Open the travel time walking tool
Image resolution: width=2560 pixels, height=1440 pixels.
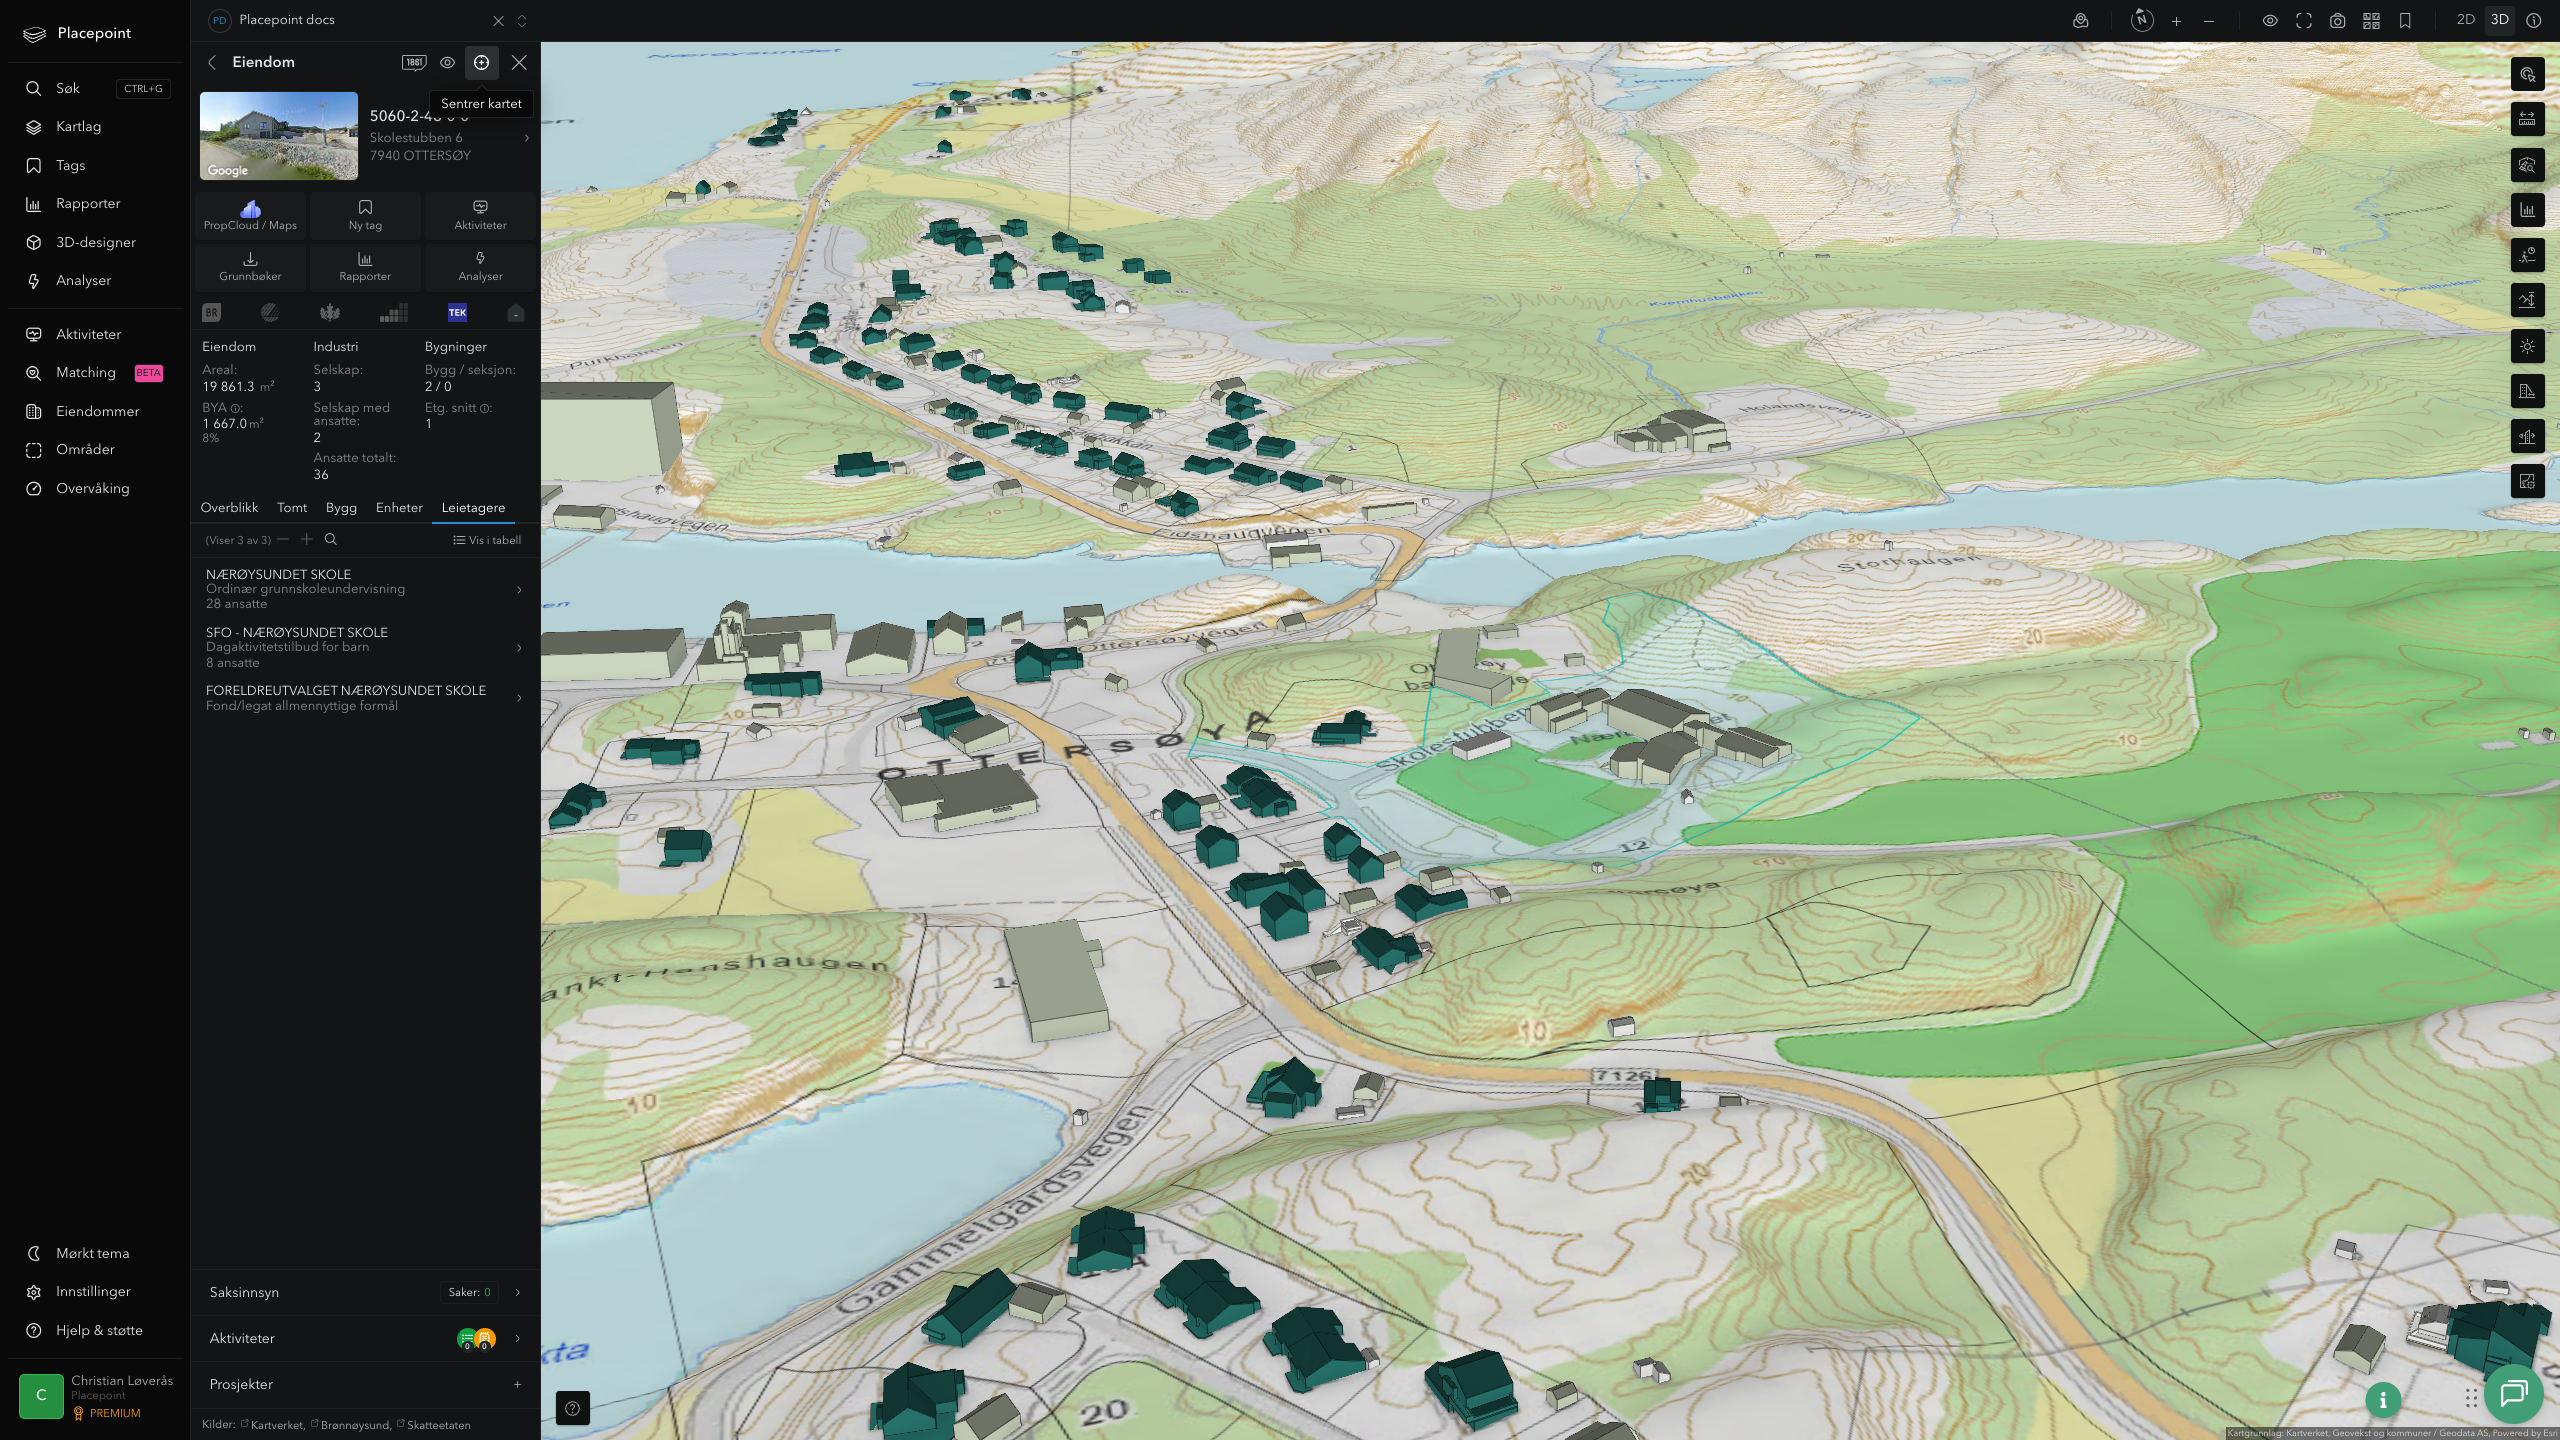[x=2527, y=256]
